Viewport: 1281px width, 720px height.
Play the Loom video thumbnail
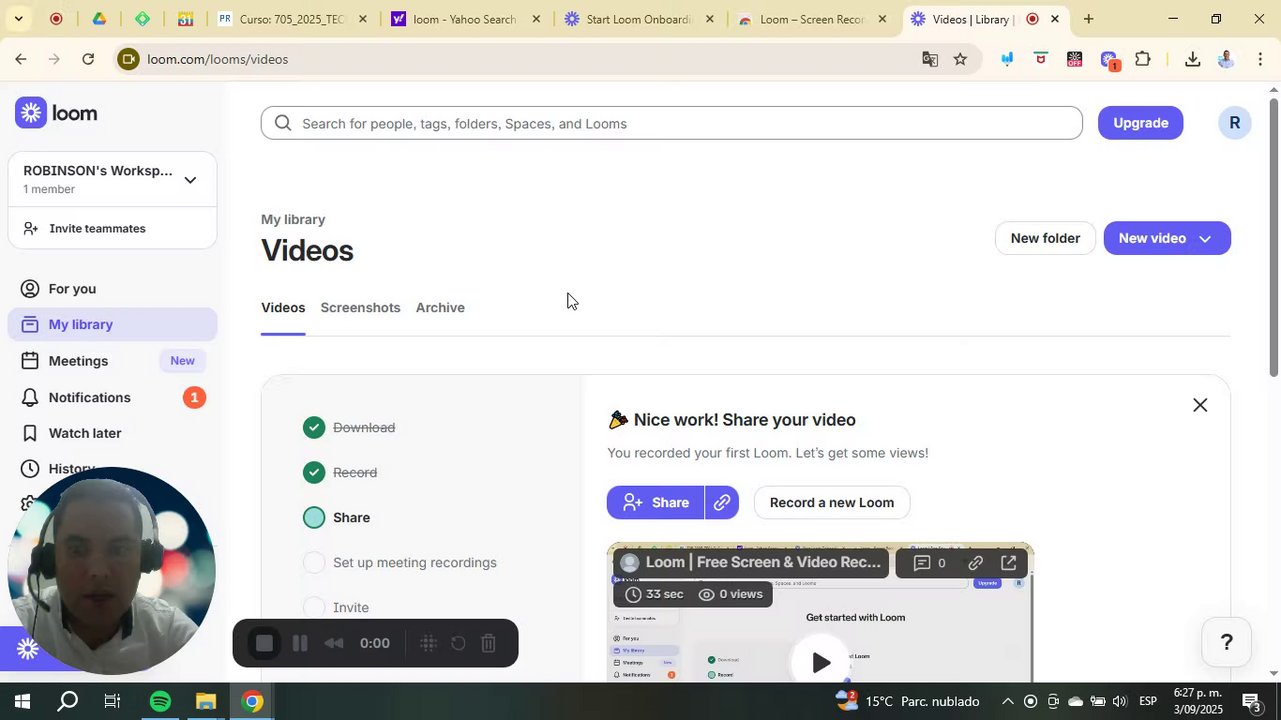click(820, 662)
